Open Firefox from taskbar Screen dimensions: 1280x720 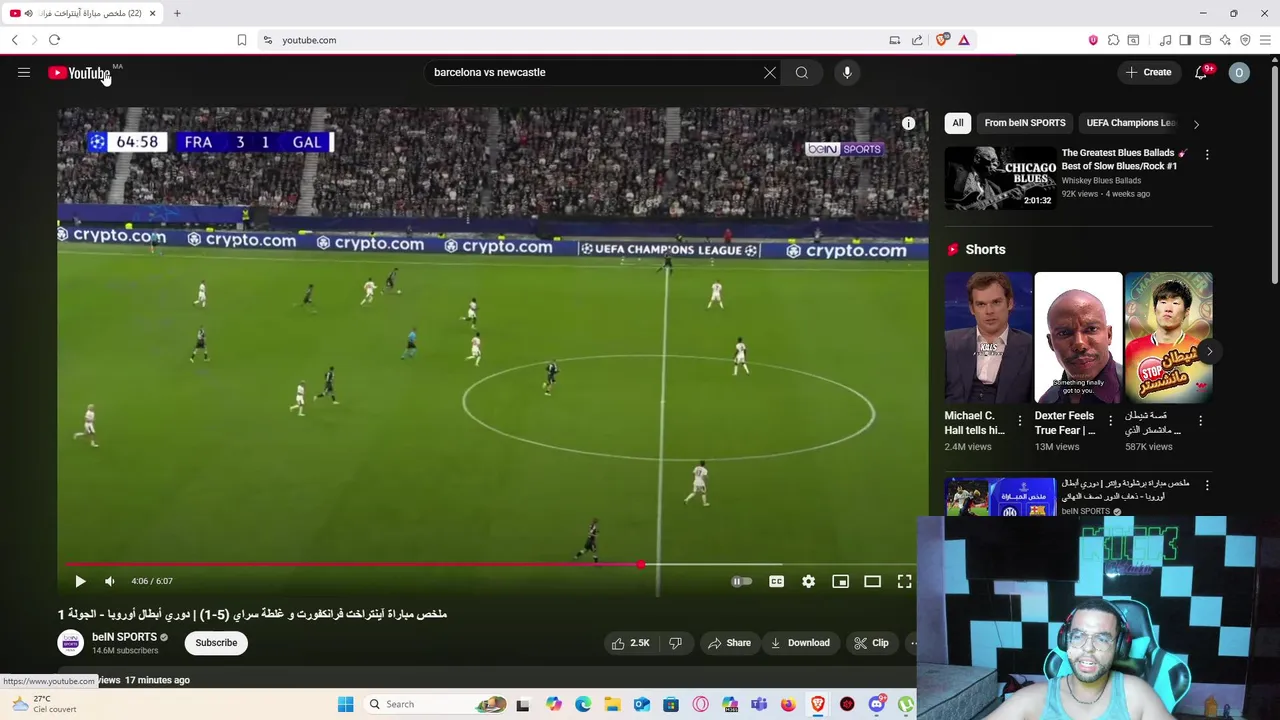(788, 704)
